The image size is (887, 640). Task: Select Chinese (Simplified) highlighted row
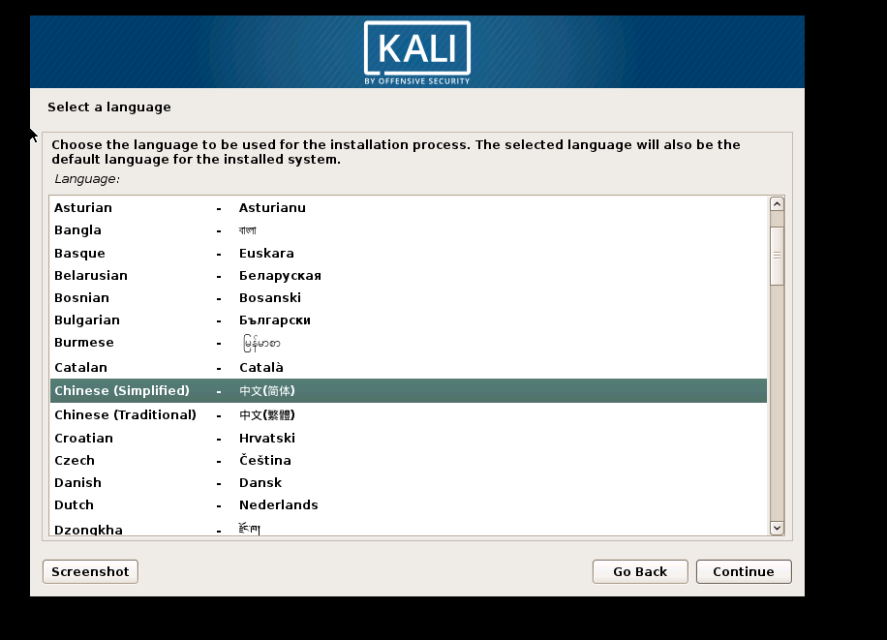pyautogui.click(x=408, y=391)
